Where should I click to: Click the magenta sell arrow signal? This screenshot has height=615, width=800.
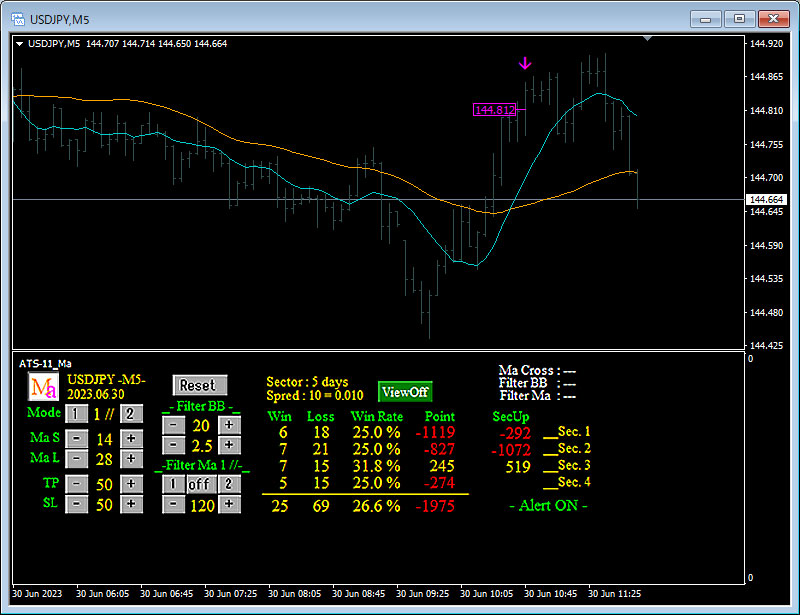point(525,63)
